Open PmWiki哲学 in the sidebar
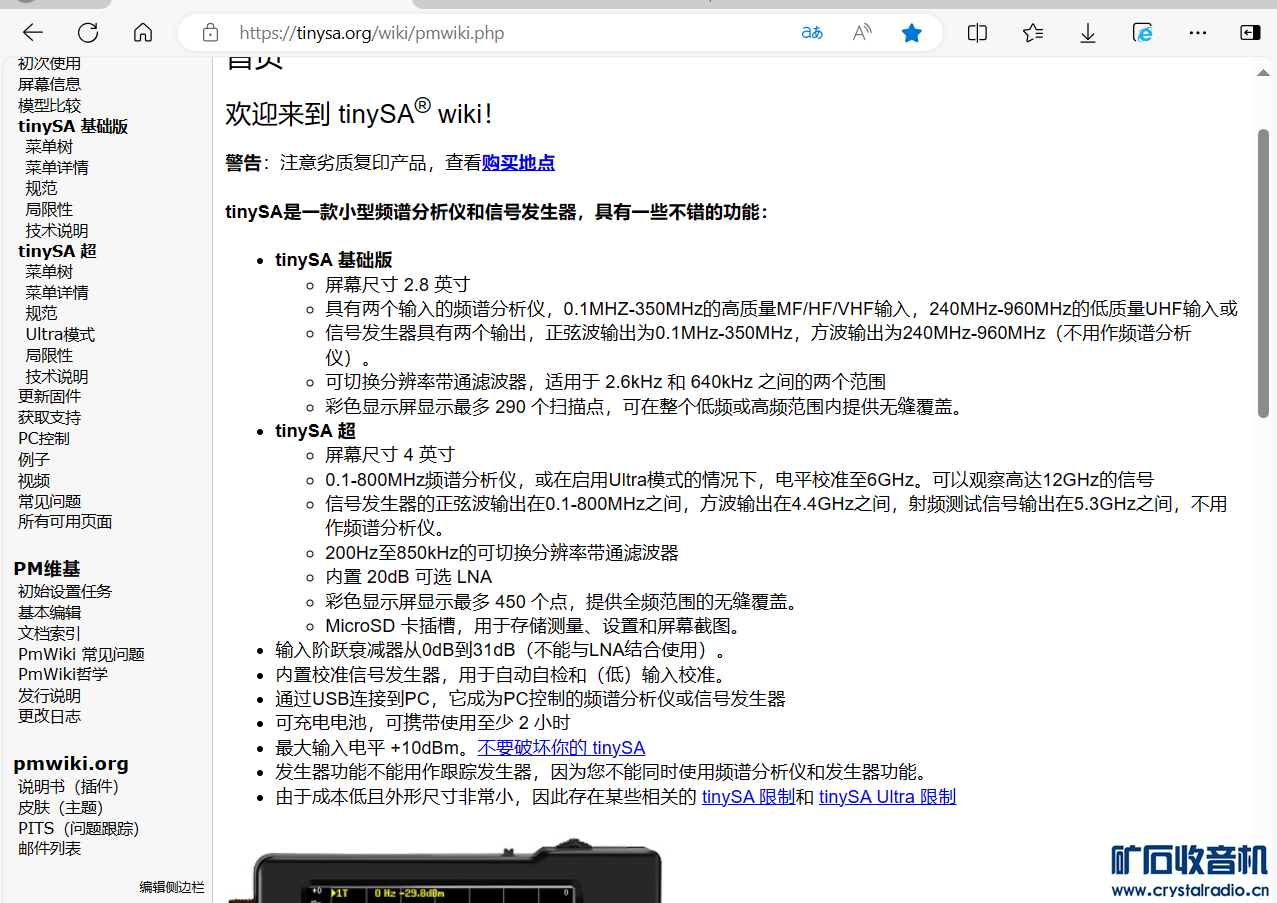This screenshot has height=903, width=1277. tap(63, 675)
